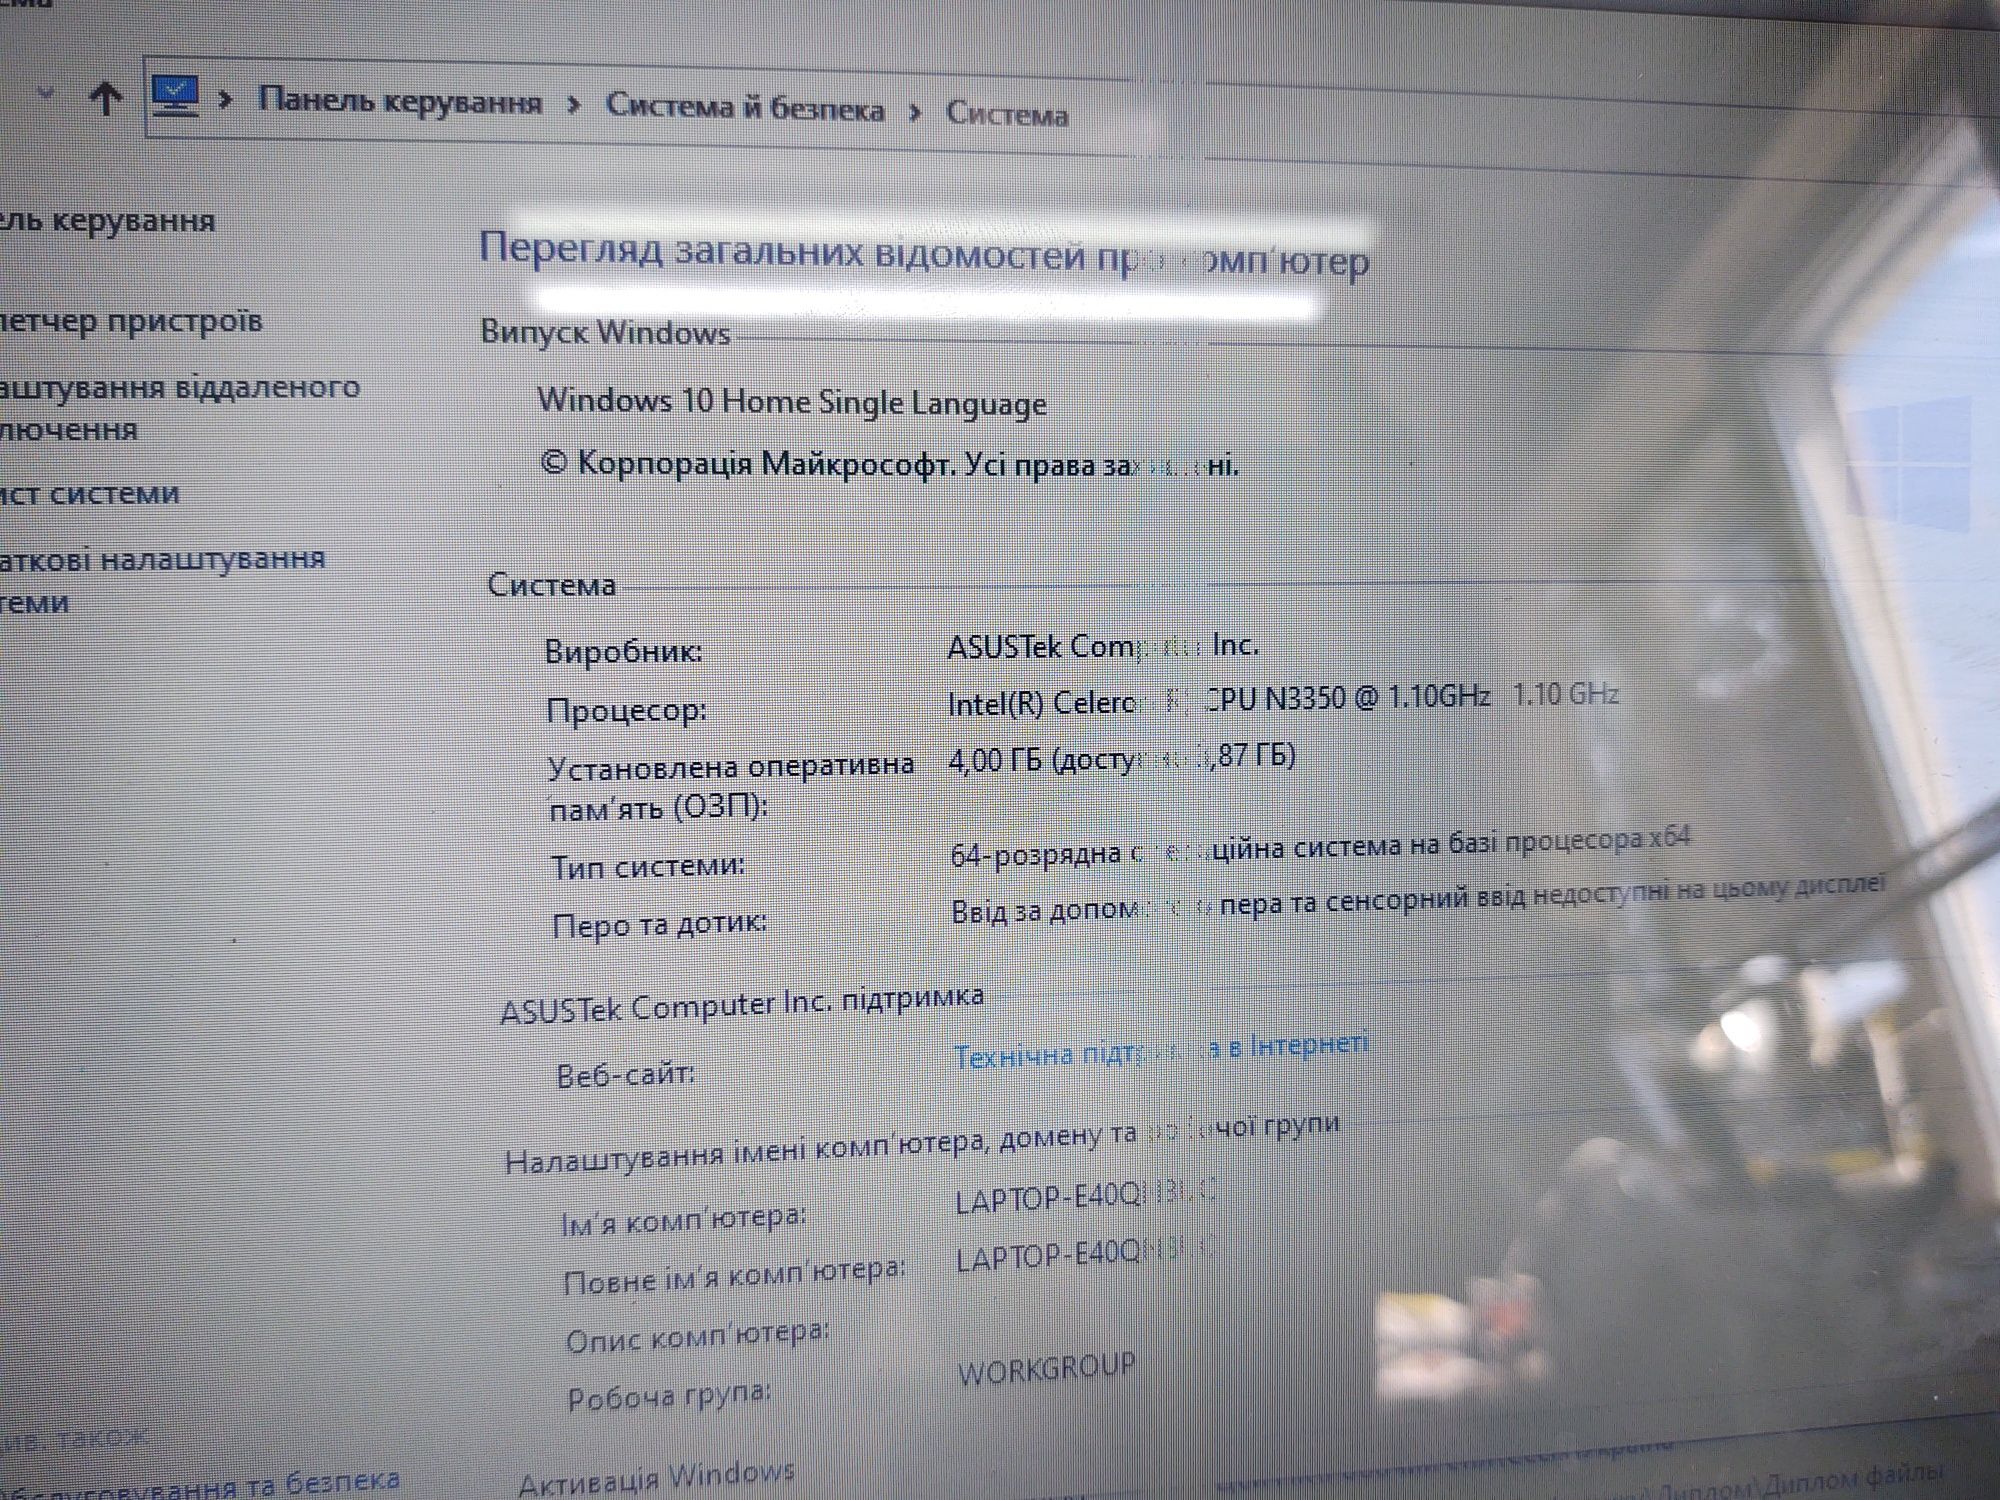Click the Випуск Windows section header
The height and width of the screenshot is (1500, 2000).
point(605,331)
